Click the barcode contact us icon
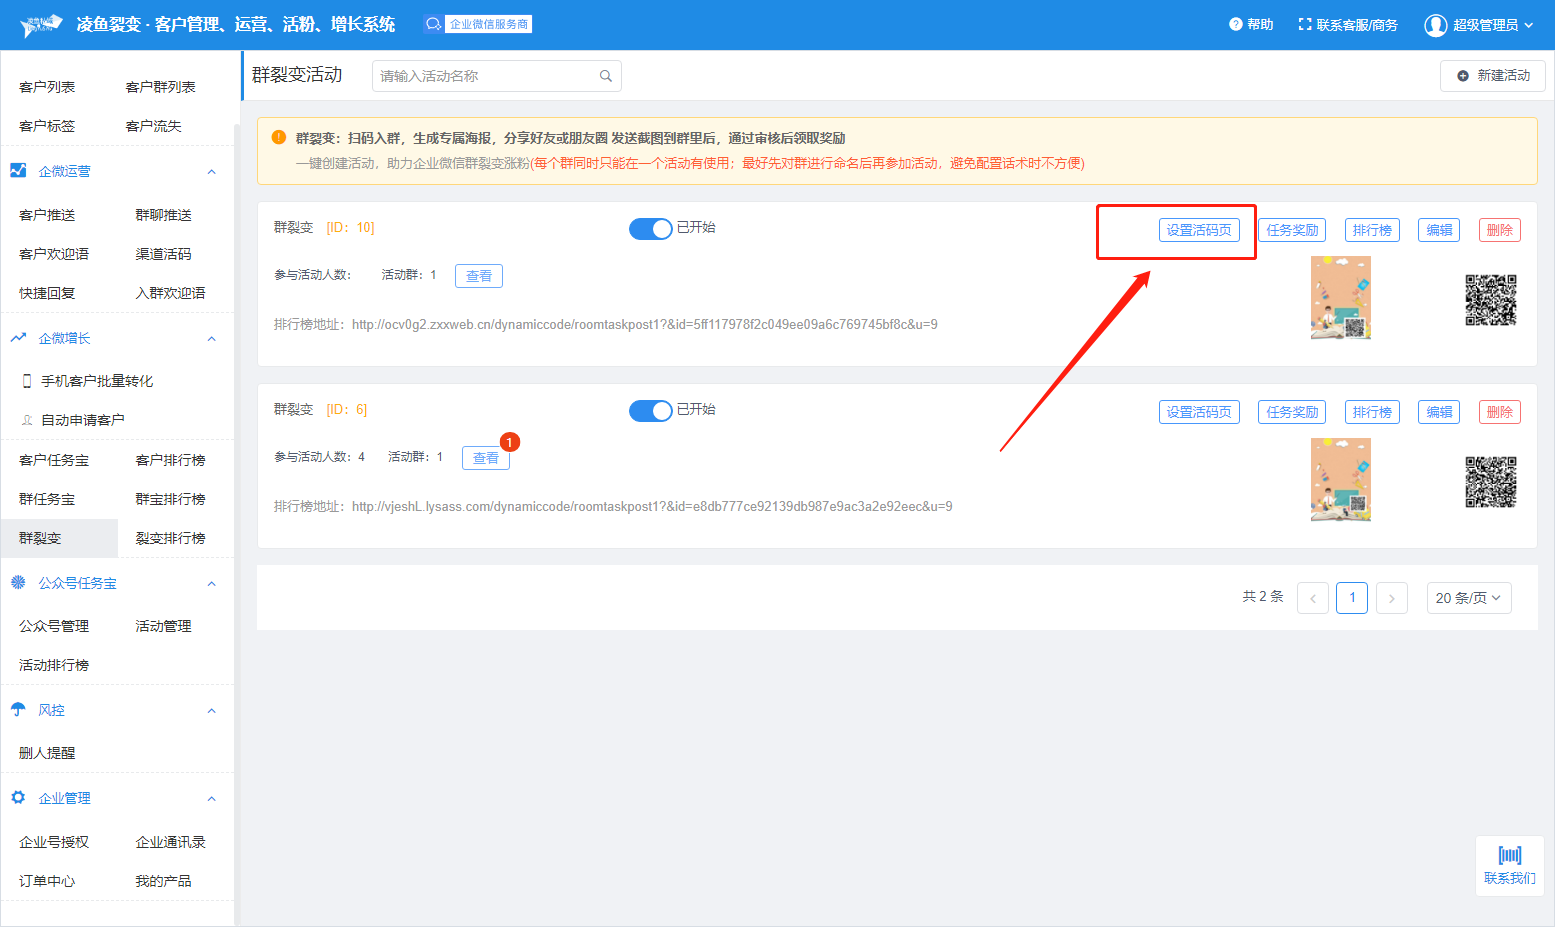 pyautogui.click(x=1509, y=855)
